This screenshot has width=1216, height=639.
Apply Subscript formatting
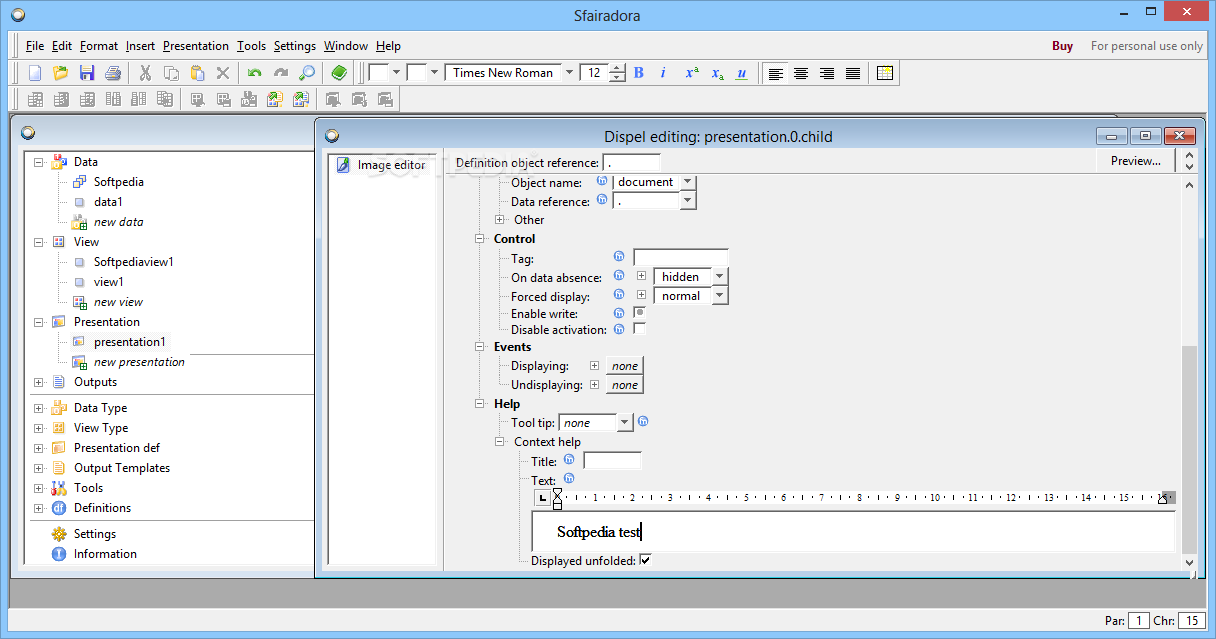(717, 73)
